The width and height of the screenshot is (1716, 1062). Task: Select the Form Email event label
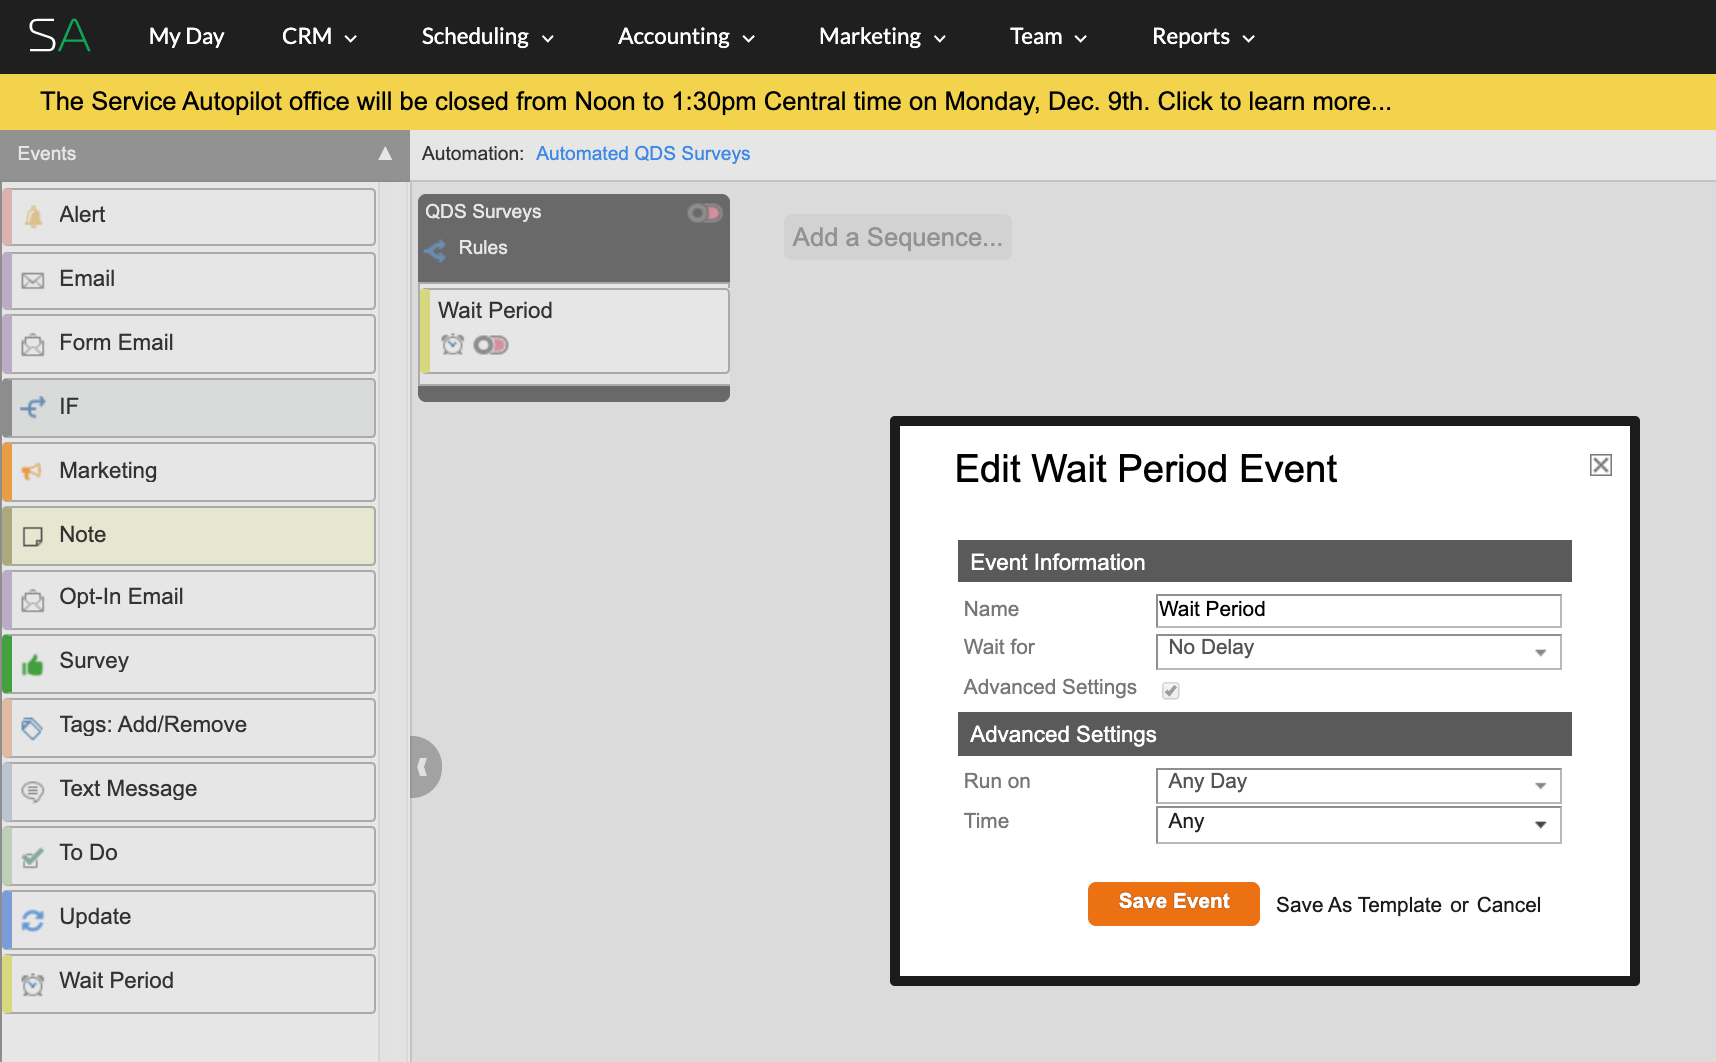tap(116, 343)
